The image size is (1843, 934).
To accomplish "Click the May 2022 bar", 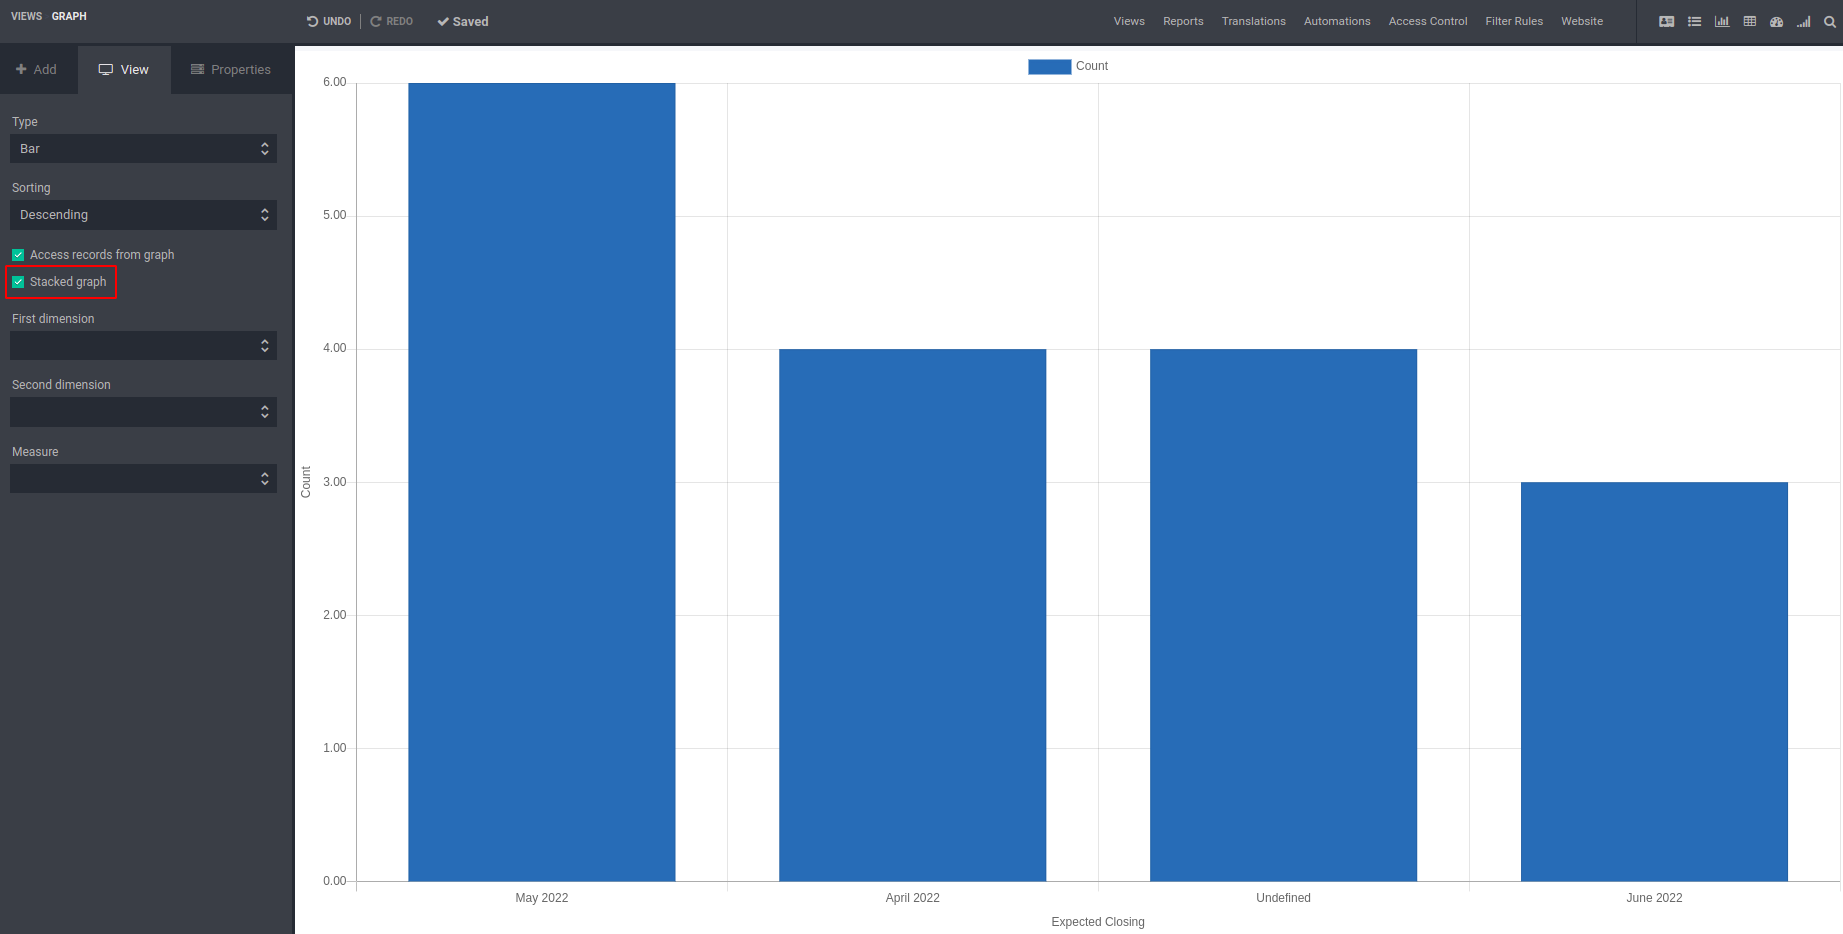I will click(542, 482).
